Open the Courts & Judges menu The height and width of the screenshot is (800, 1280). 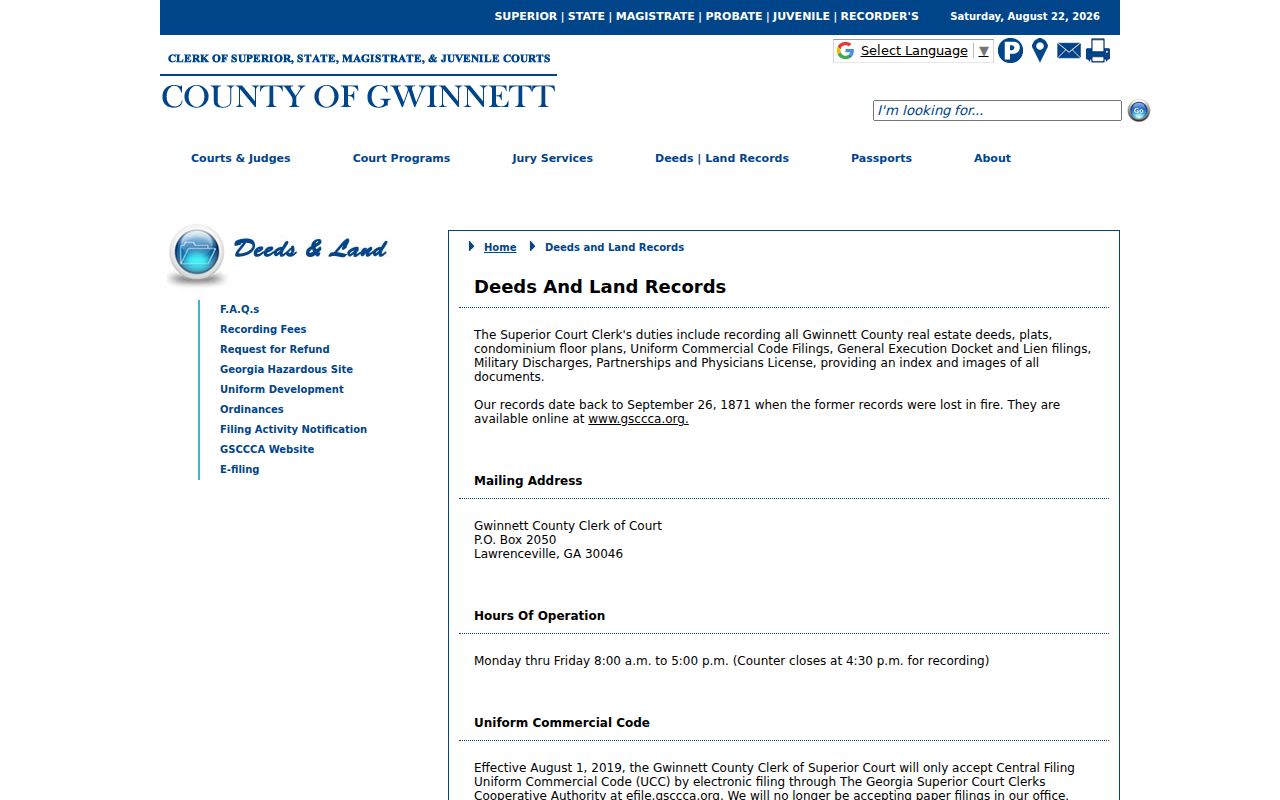pyautogui.click(x=241, y=158)
